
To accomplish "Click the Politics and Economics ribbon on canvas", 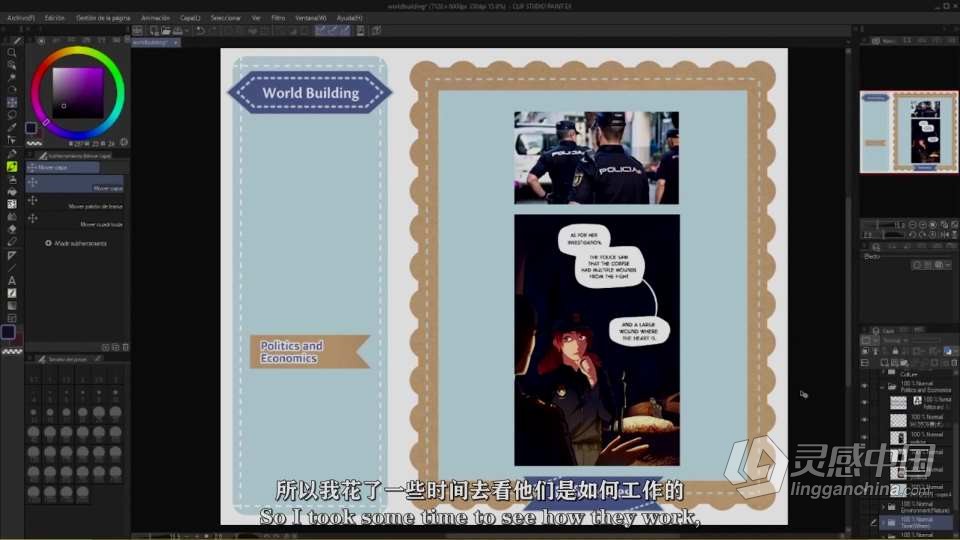I will click(x=310, y=351).
